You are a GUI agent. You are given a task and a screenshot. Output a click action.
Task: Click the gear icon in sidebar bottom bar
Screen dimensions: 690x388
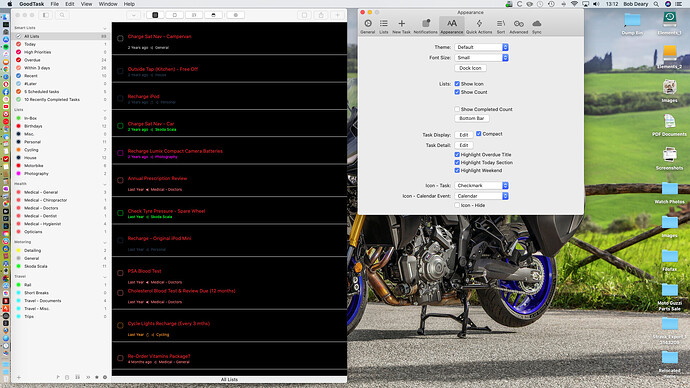click(105, 377)
